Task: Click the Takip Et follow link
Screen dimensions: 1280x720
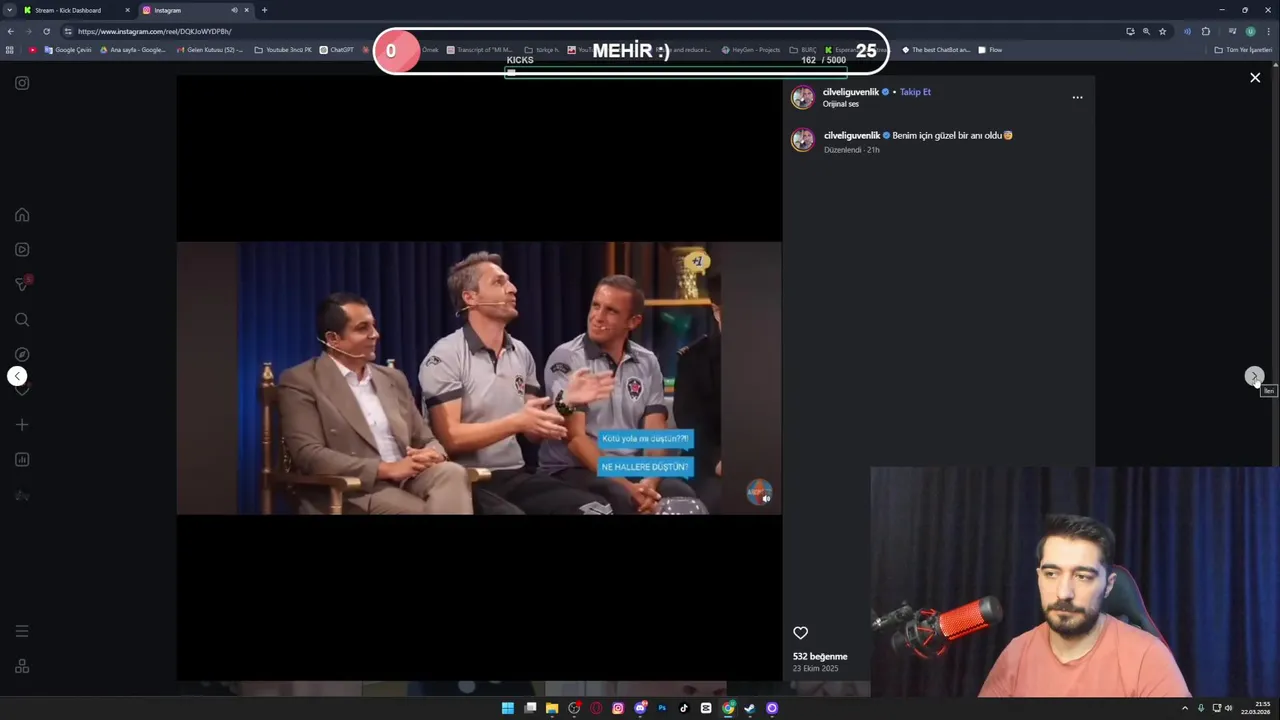Action: click(x=914, y=92)
